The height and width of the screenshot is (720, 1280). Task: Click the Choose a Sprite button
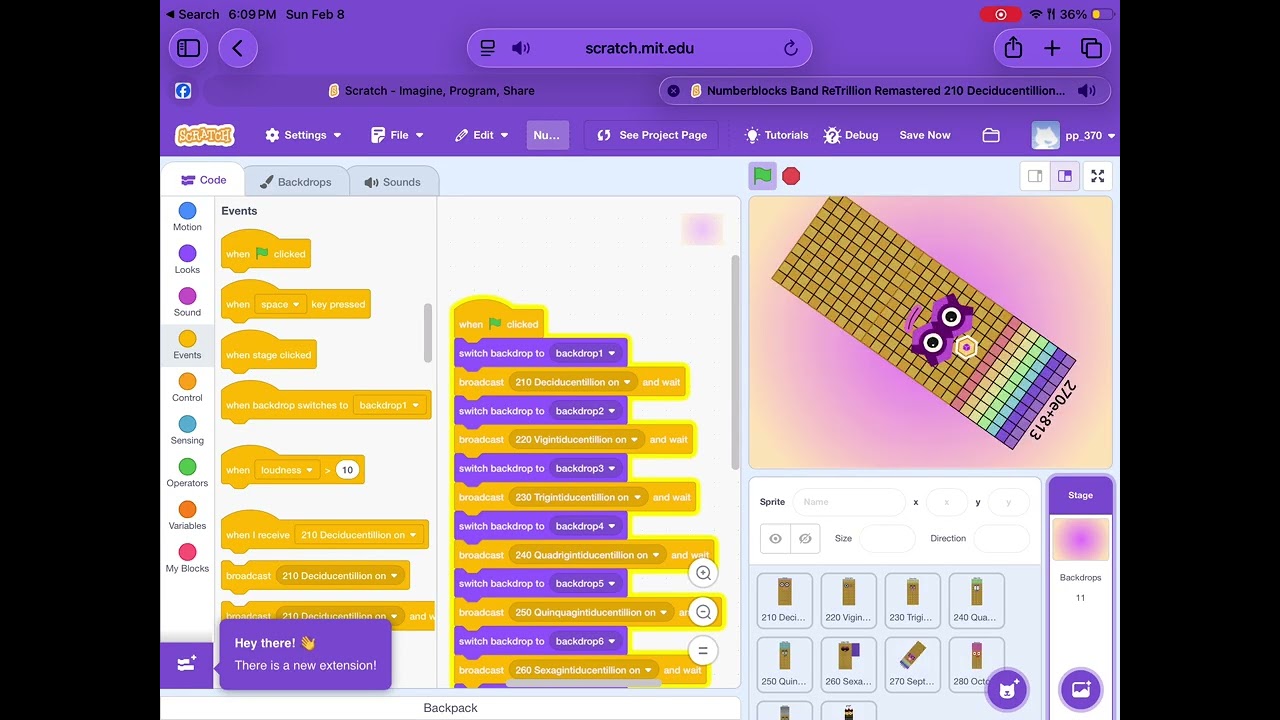(x=1008, y=689)
